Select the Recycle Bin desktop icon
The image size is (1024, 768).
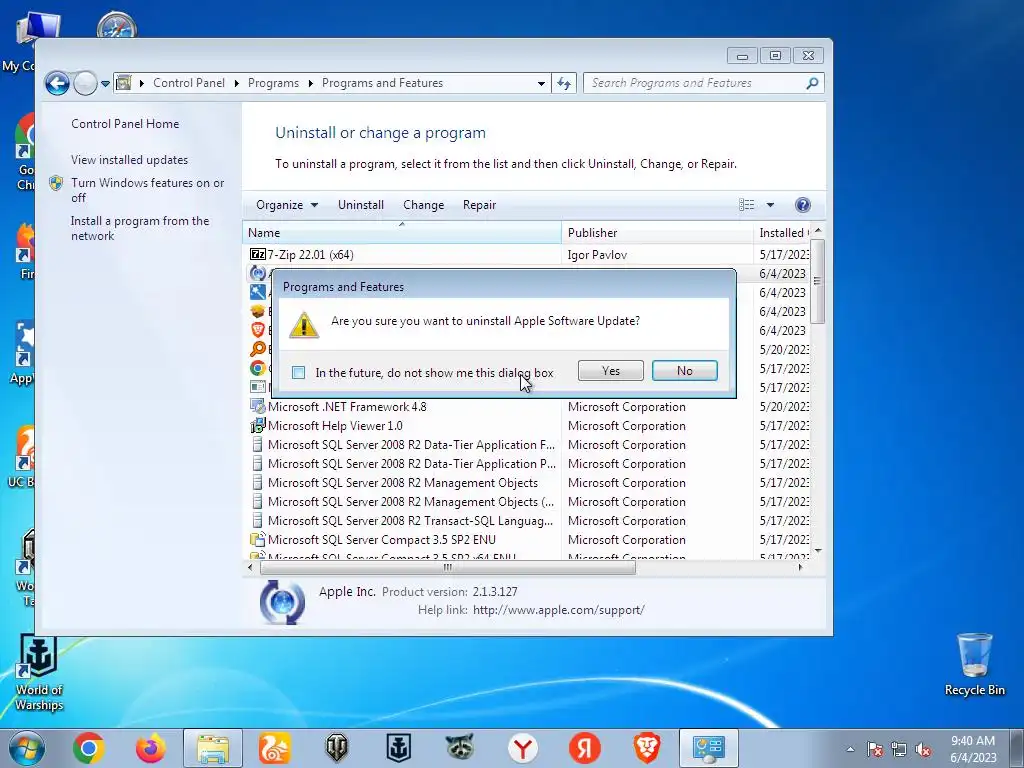(x=974, y=664)
